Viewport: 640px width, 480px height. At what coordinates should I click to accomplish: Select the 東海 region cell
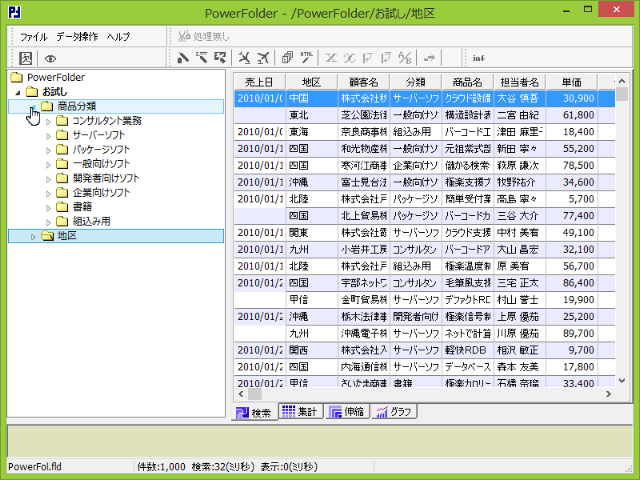pyautogui.click(x=312, y=132)
